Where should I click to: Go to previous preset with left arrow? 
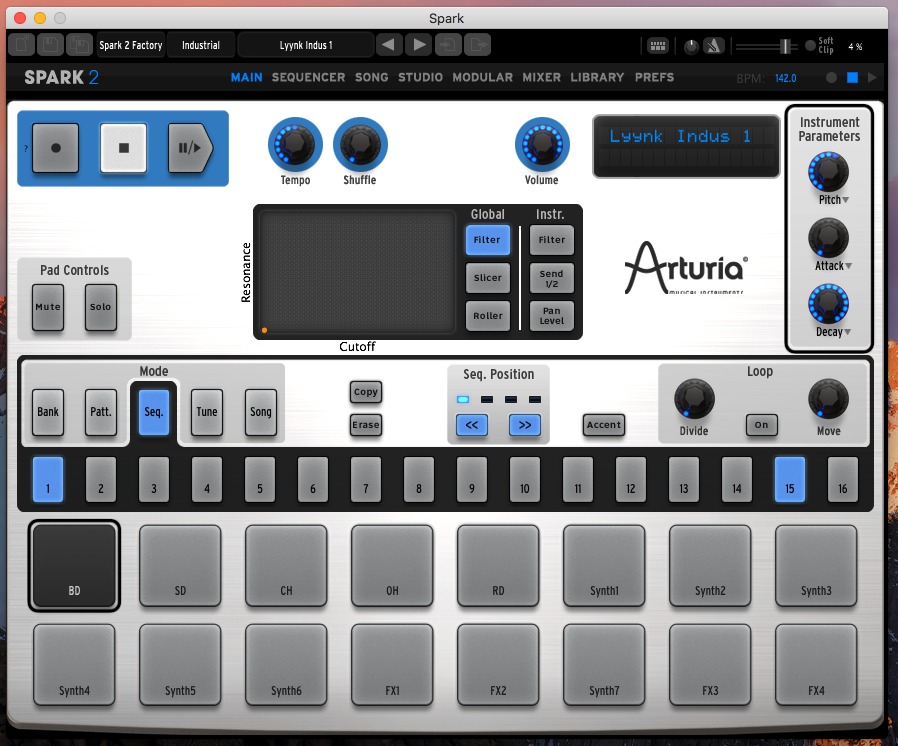(389, 45)
